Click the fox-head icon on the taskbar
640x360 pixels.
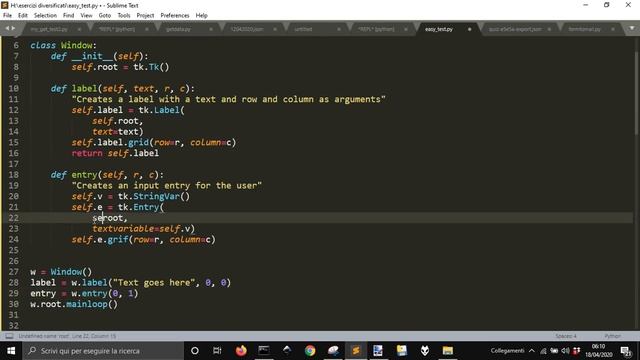[425, 351]
